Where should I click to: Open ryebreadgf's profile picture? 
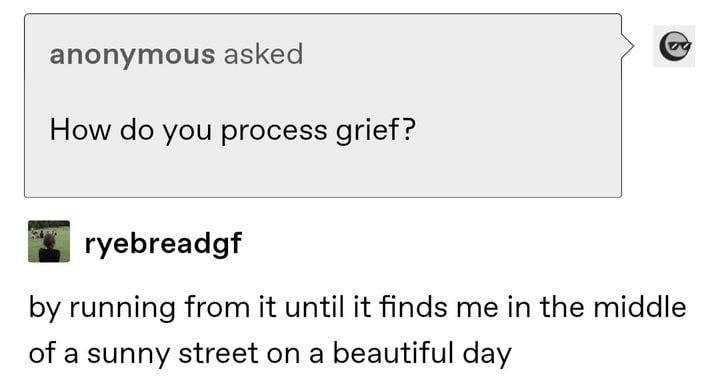coord(49,242)
